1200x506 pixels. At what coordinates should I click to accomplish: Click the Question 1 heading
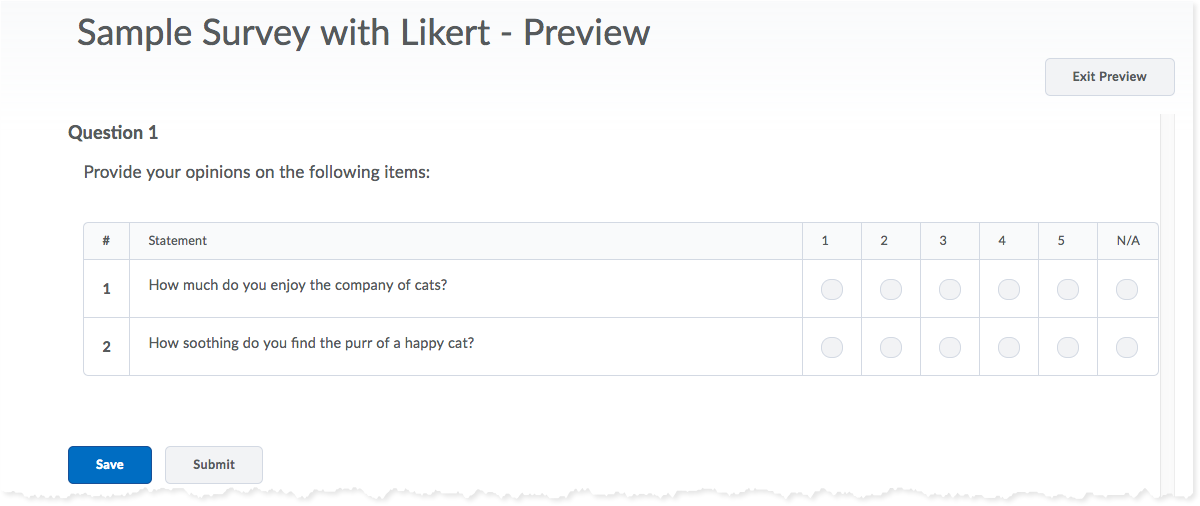pyautogui.click(x=113, y=132)
